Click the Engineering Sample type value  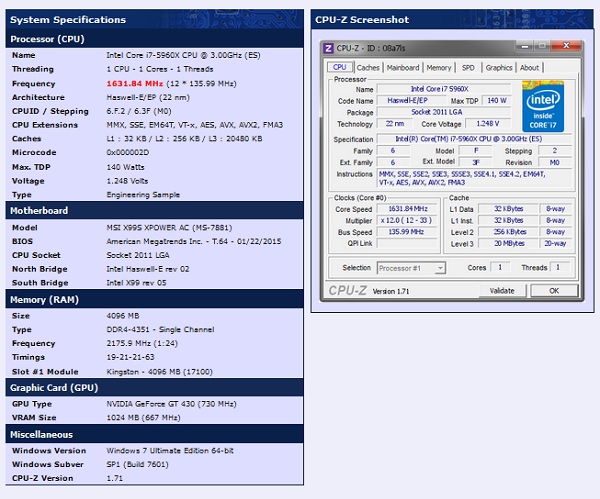(x=143, y=194)
